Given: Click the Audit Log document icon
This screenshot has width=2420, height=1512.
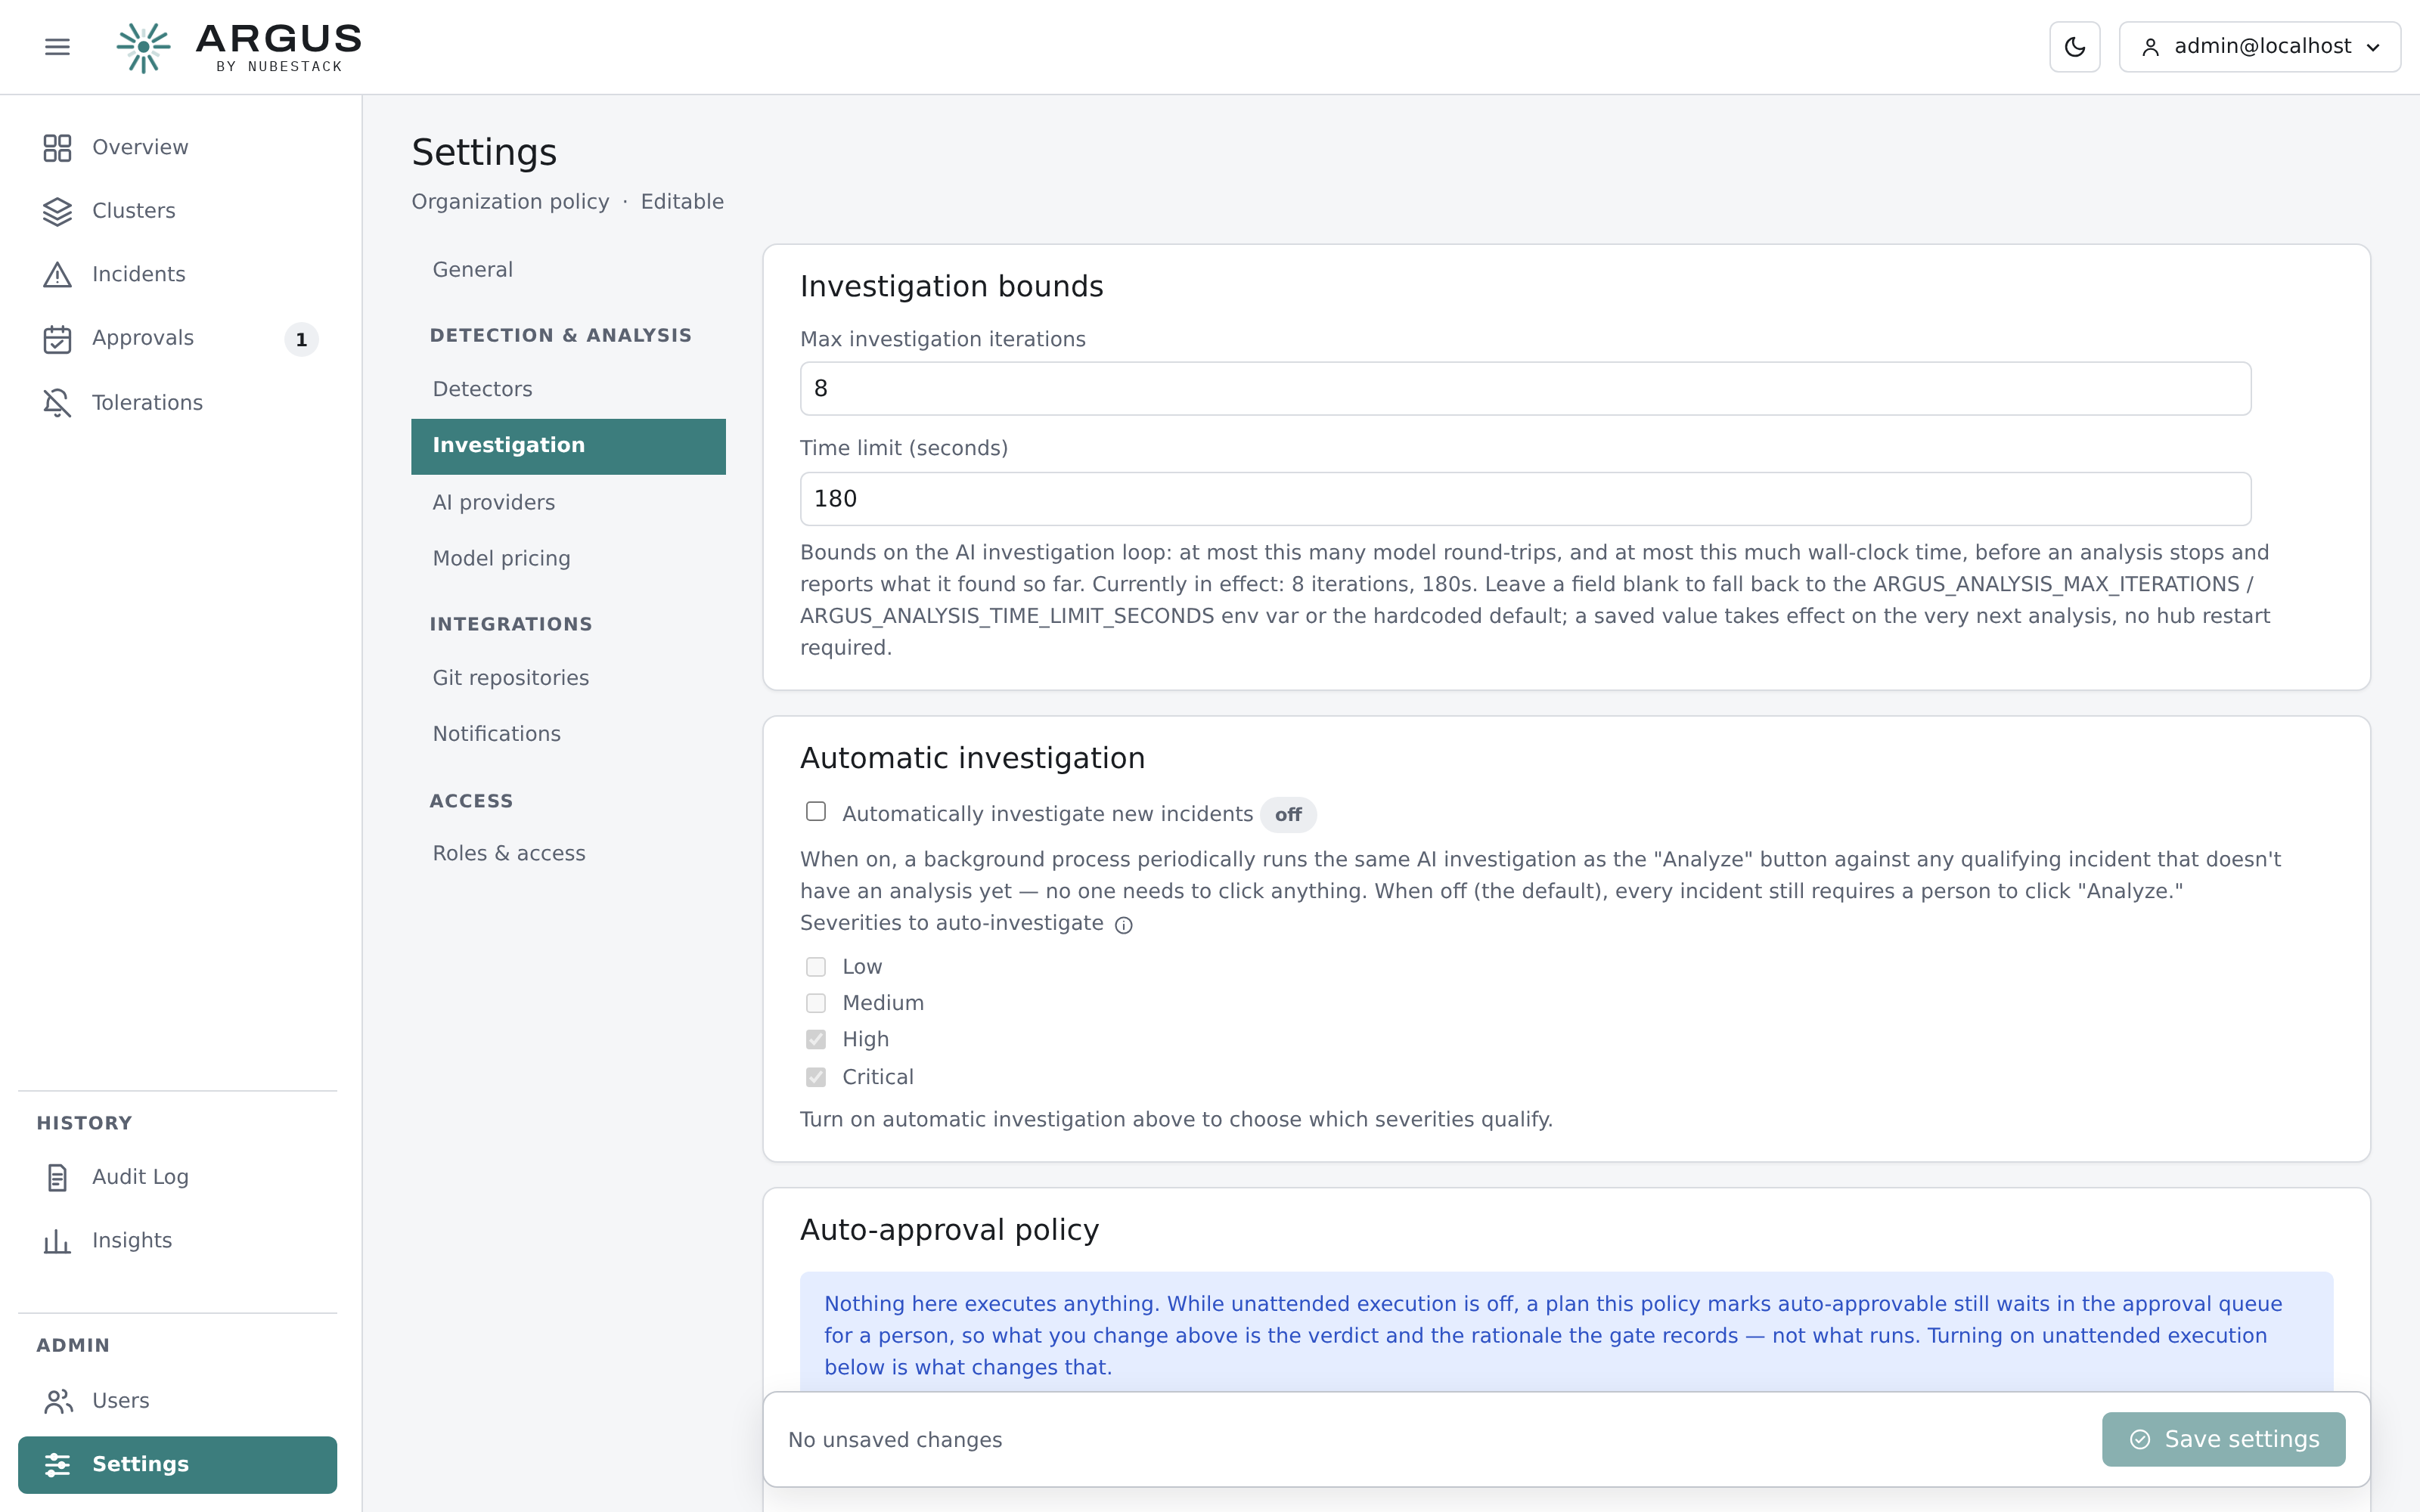Looking at the screenshot, I should [57, 1178].
